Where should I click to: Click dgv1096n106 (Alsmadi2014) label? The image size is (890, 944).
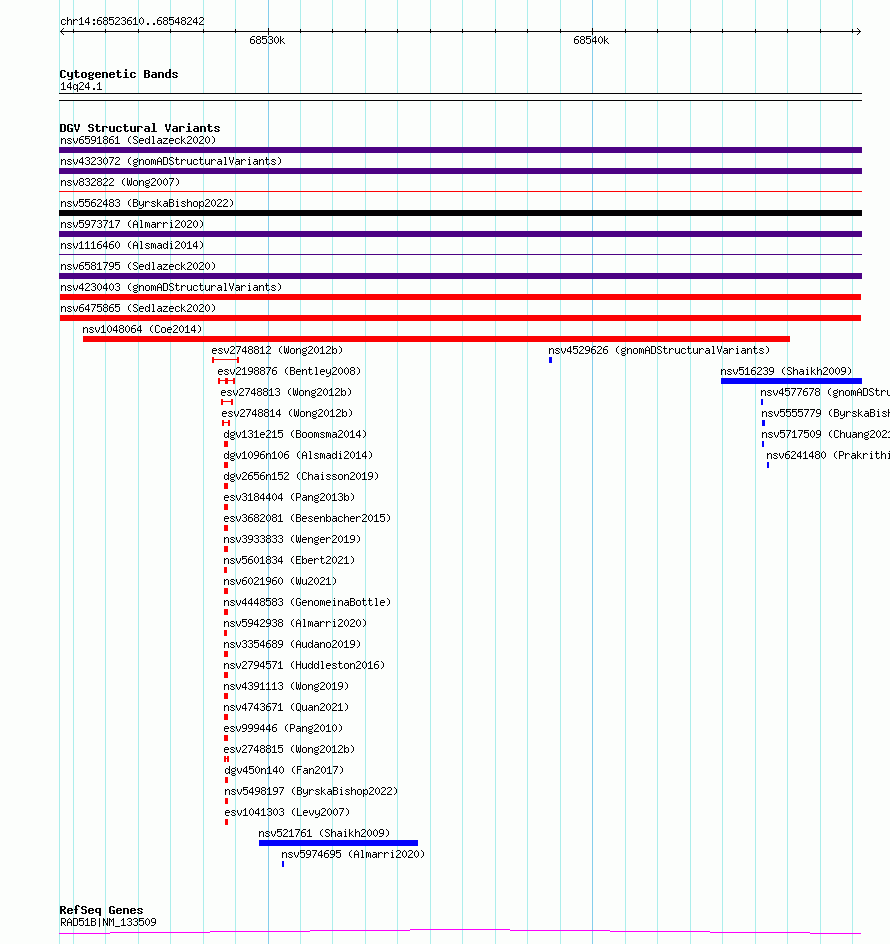click(298, 456)
